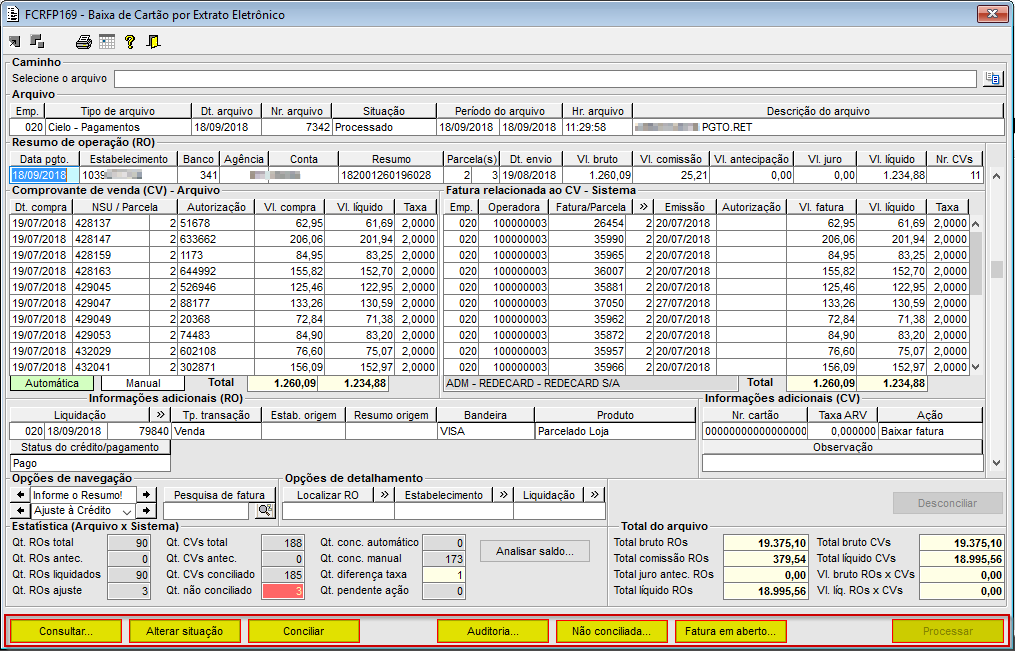Click the Resumo value 182001260196028
This screenshot has height=651, width=1015.
(390, 175)
